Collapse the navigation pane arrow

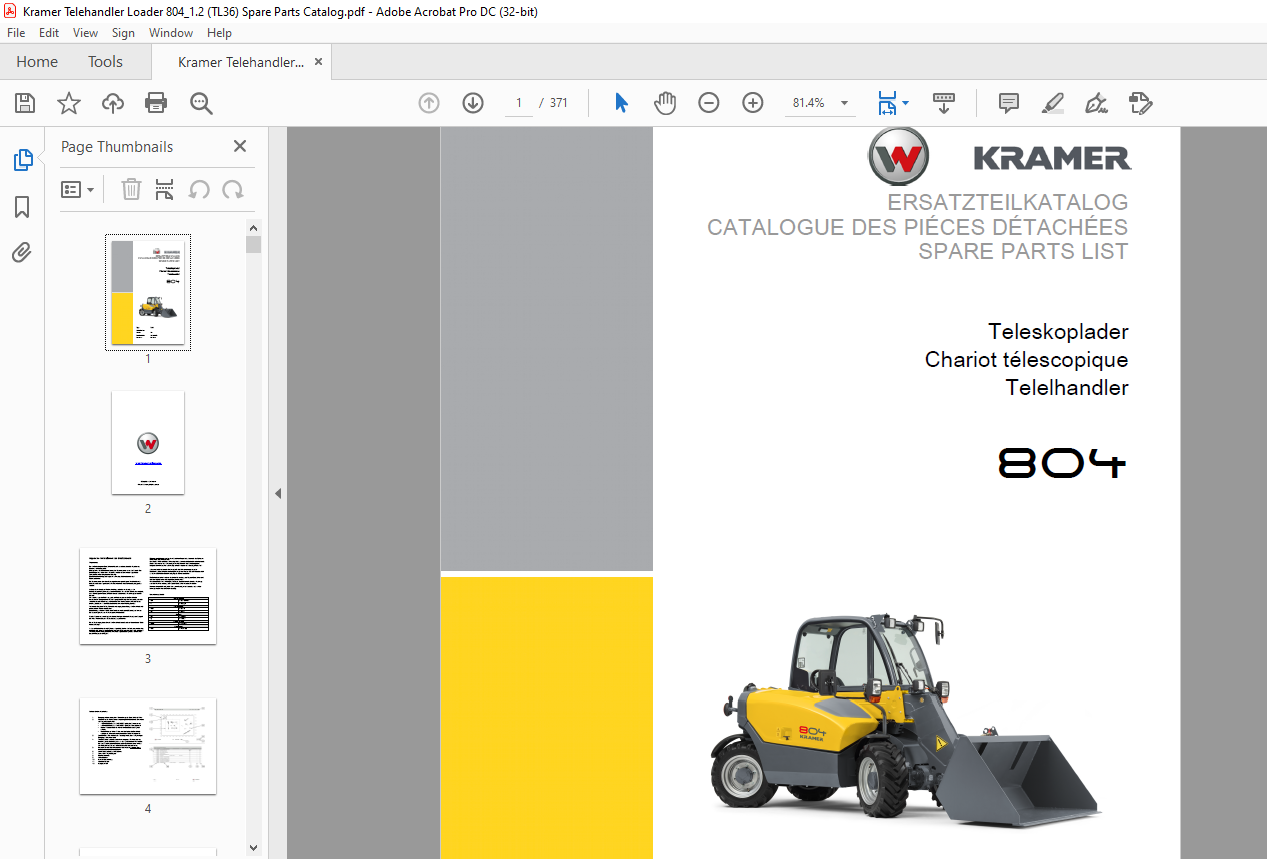coord(278,493)
